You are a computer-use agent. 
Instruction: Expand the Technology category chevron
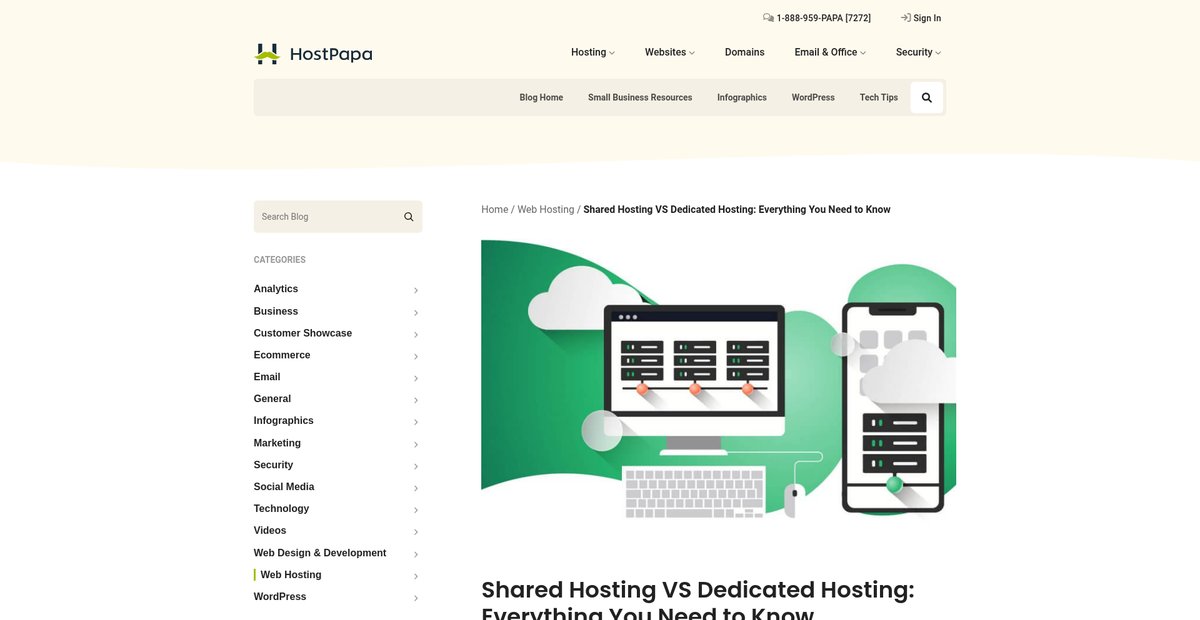pos(416,510)
